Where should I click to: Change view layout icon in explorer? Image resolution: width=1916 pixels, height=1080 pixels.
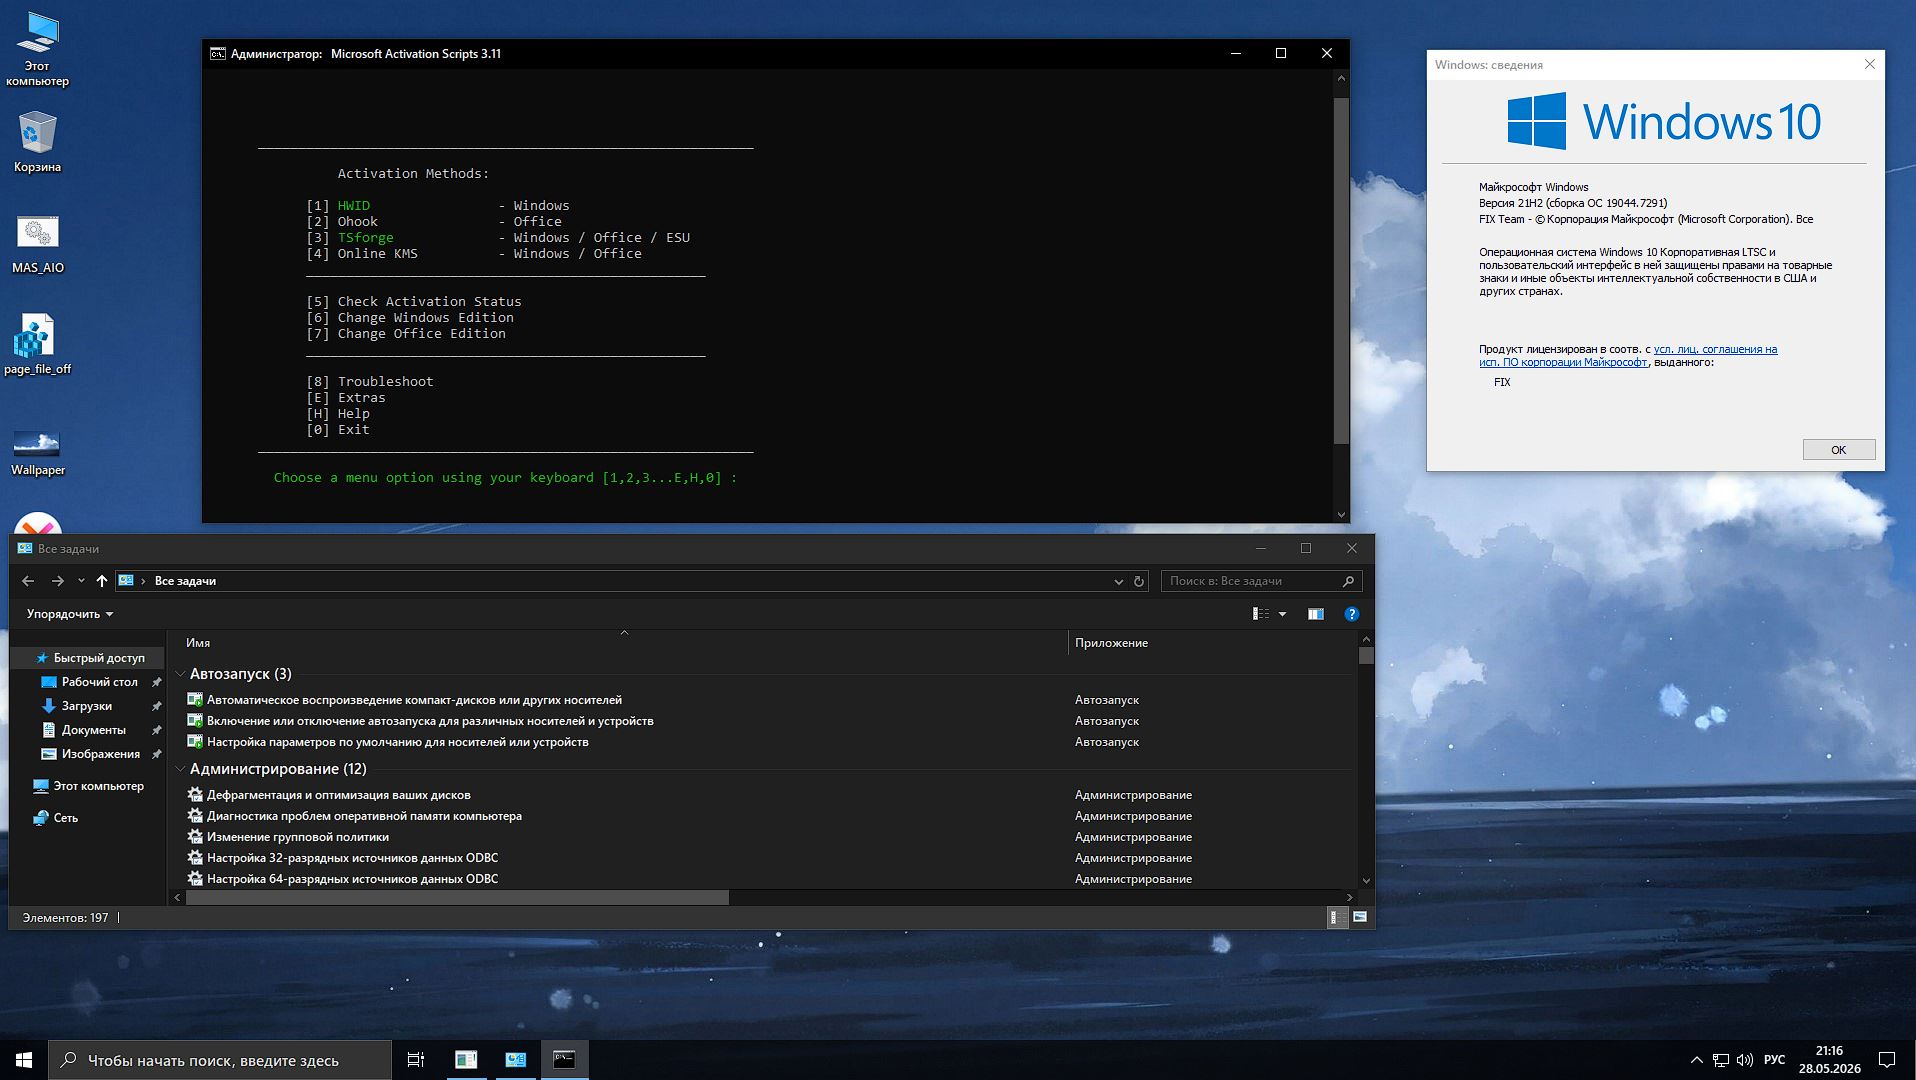pos(1261,614)
